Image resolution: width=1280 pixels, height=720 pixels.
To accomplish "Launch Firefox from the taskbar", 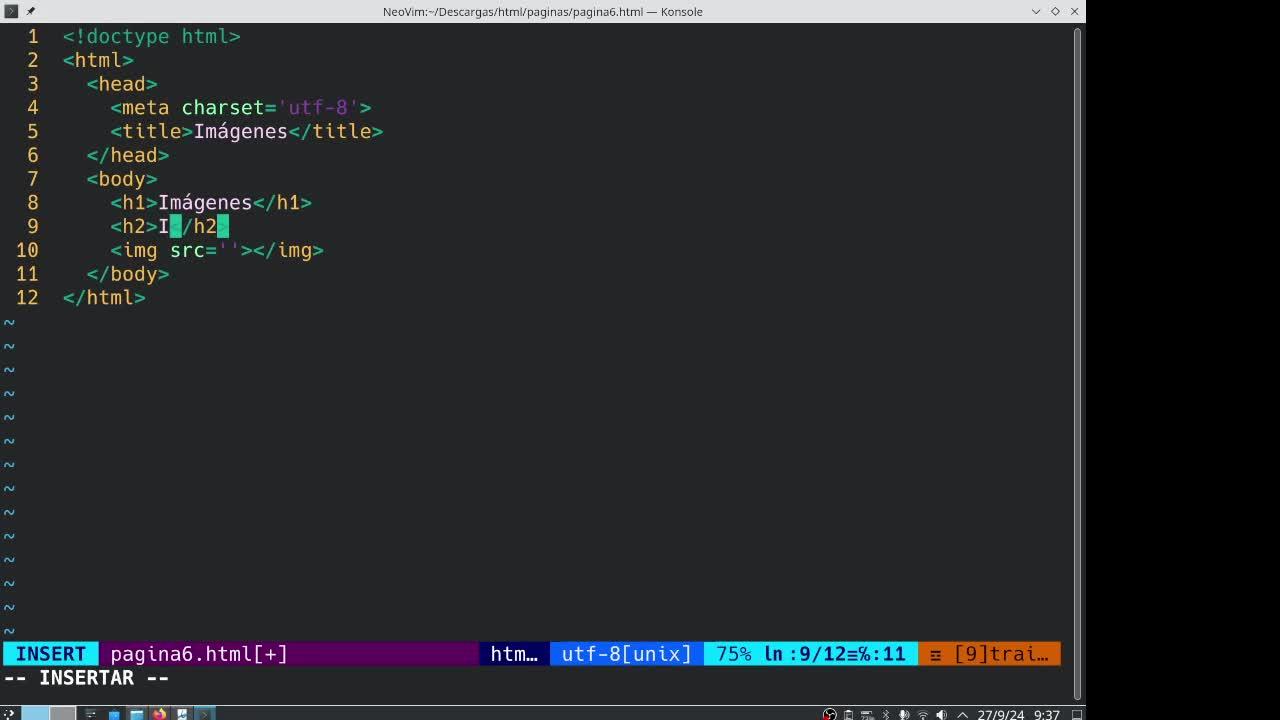I will [x=159, y=714].
